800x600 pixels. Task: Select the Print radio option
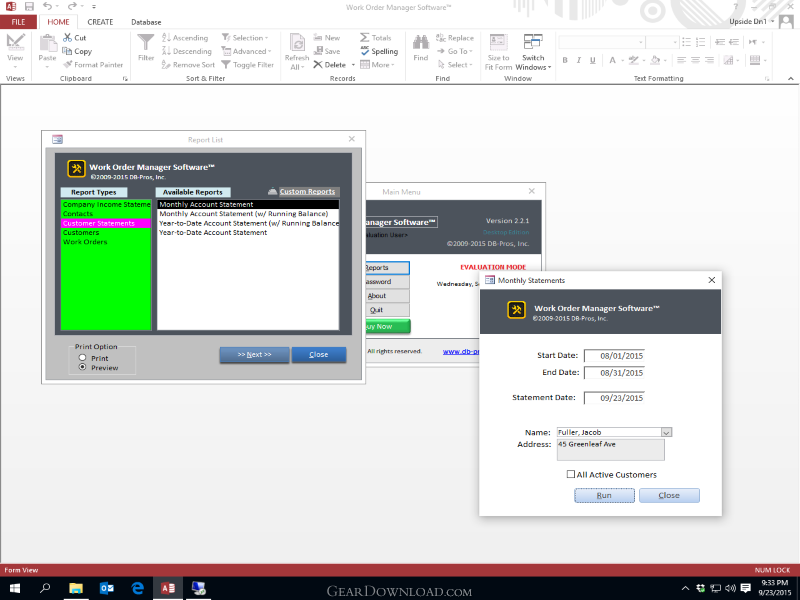click(82, 358)
